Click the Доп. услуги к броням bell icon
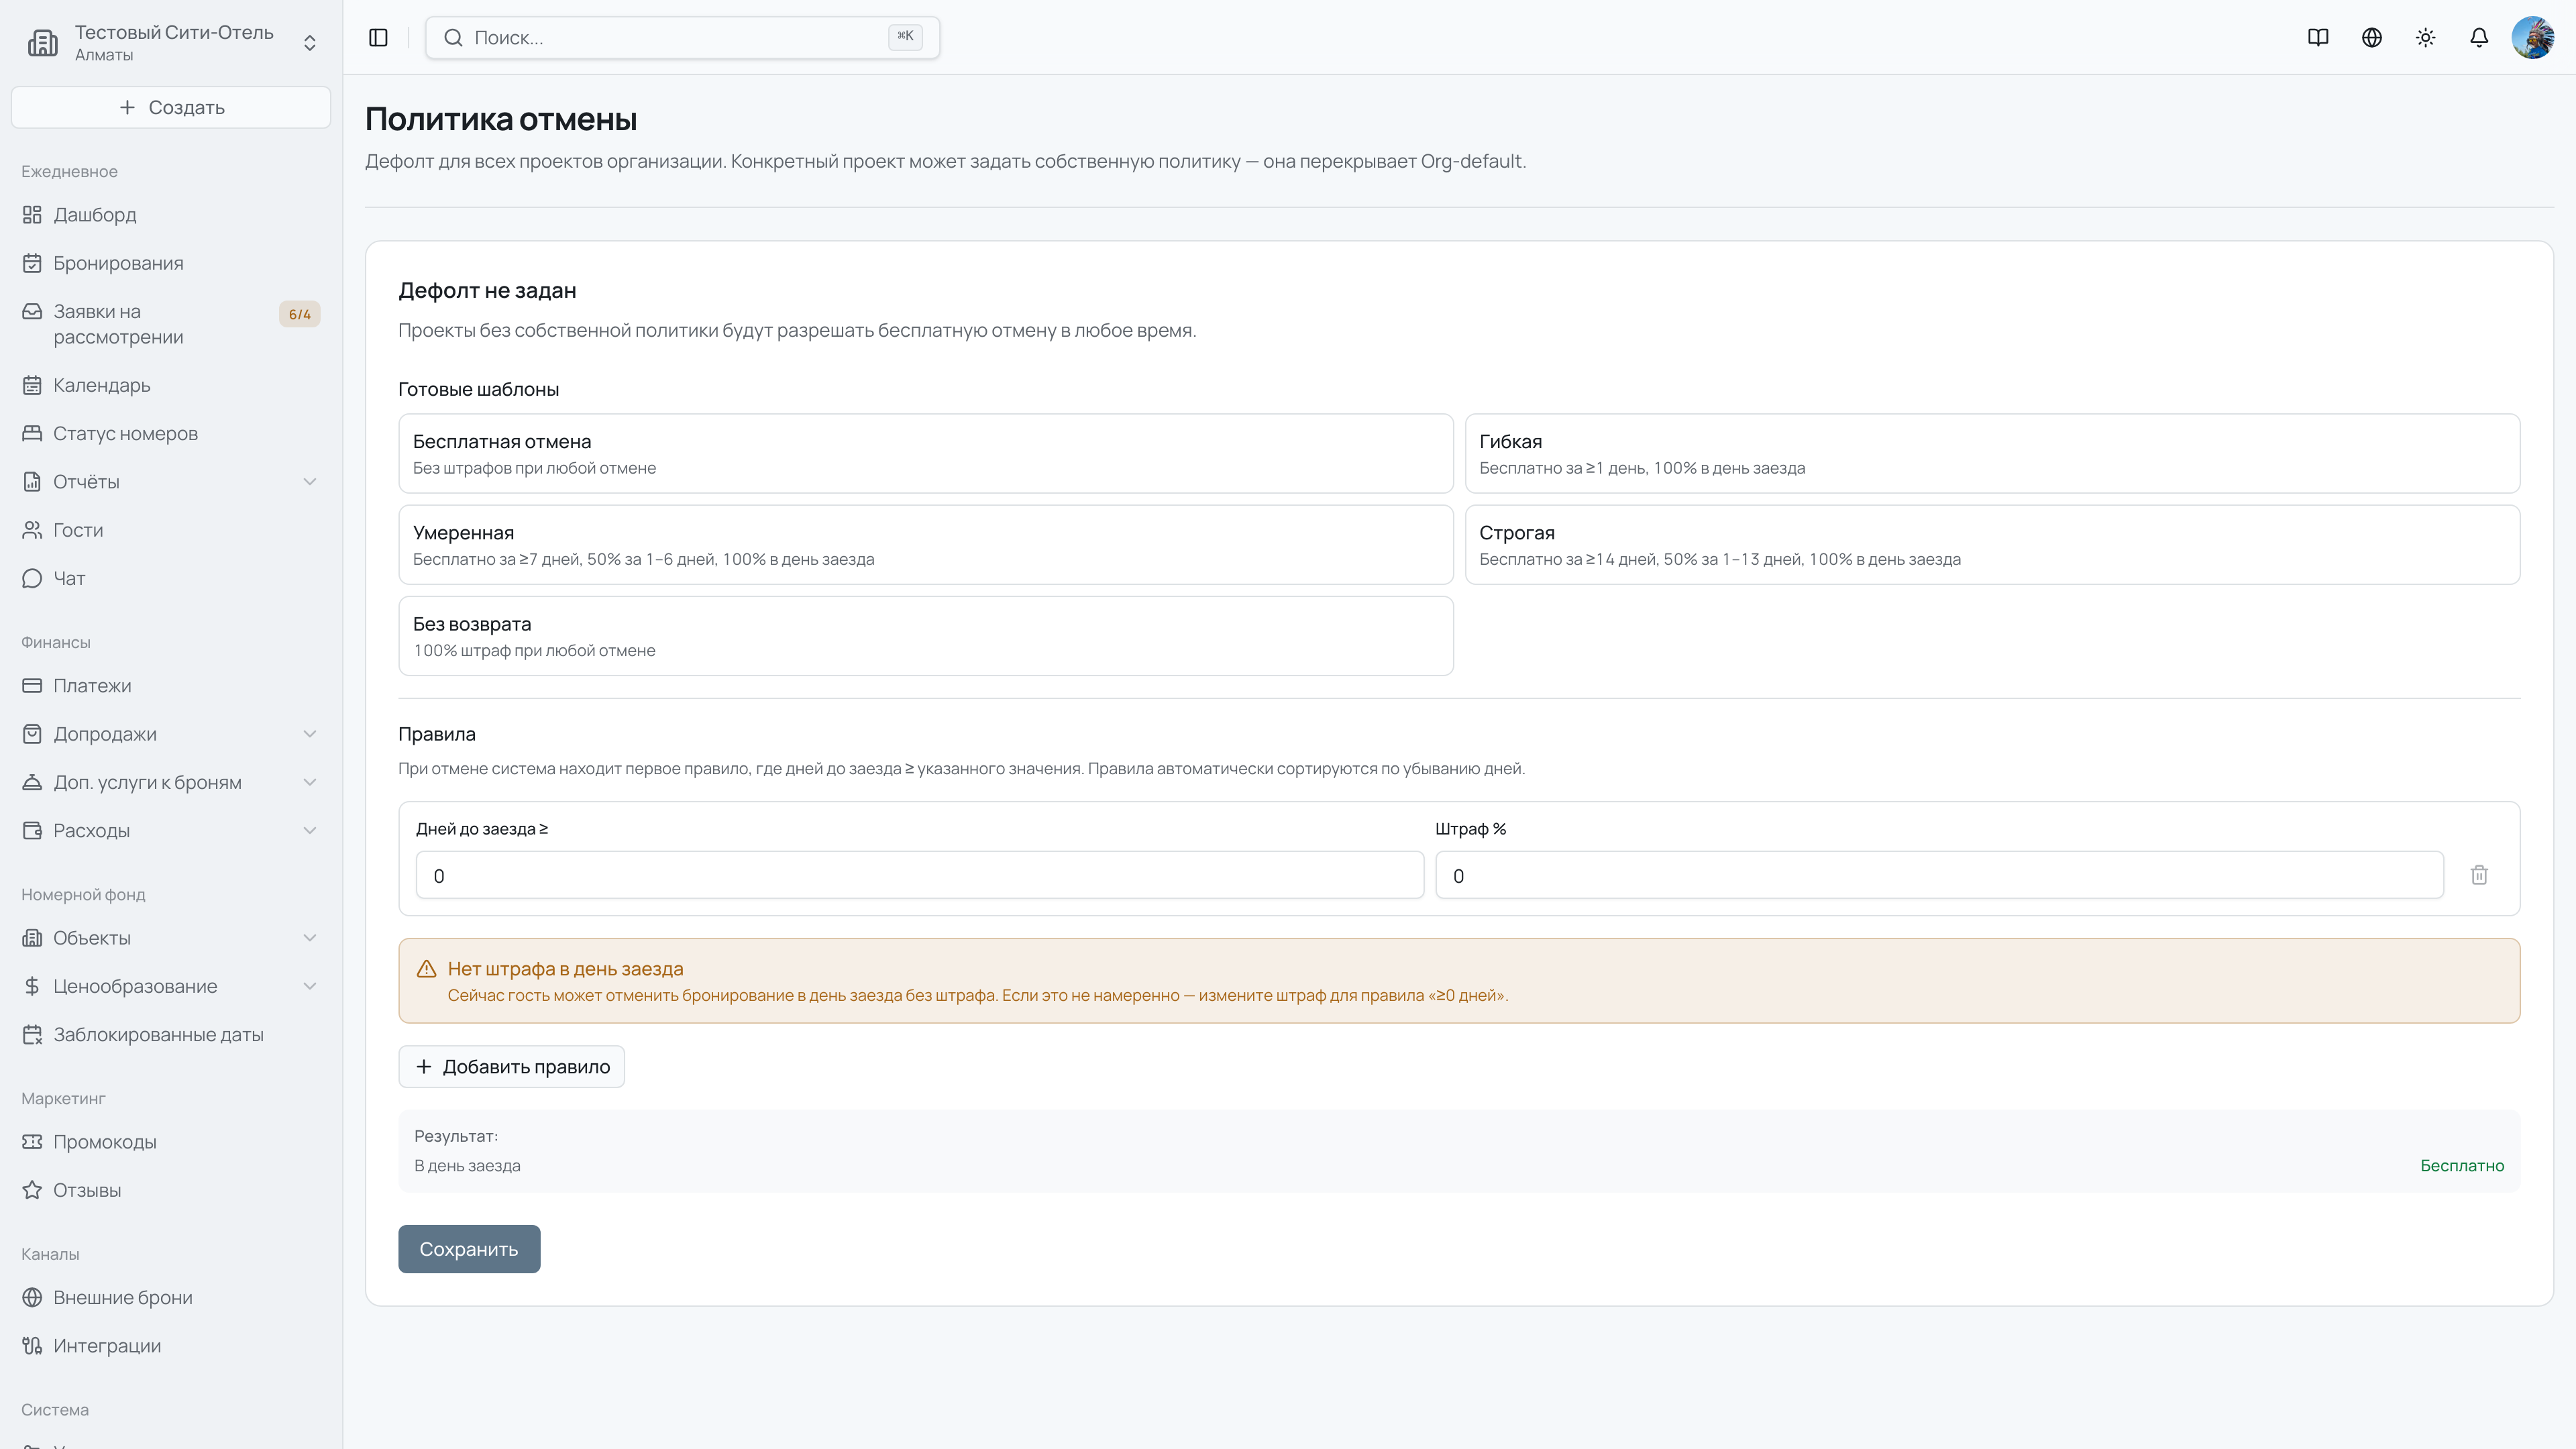Screen dimensions: 2576x1449 point(32,782)
